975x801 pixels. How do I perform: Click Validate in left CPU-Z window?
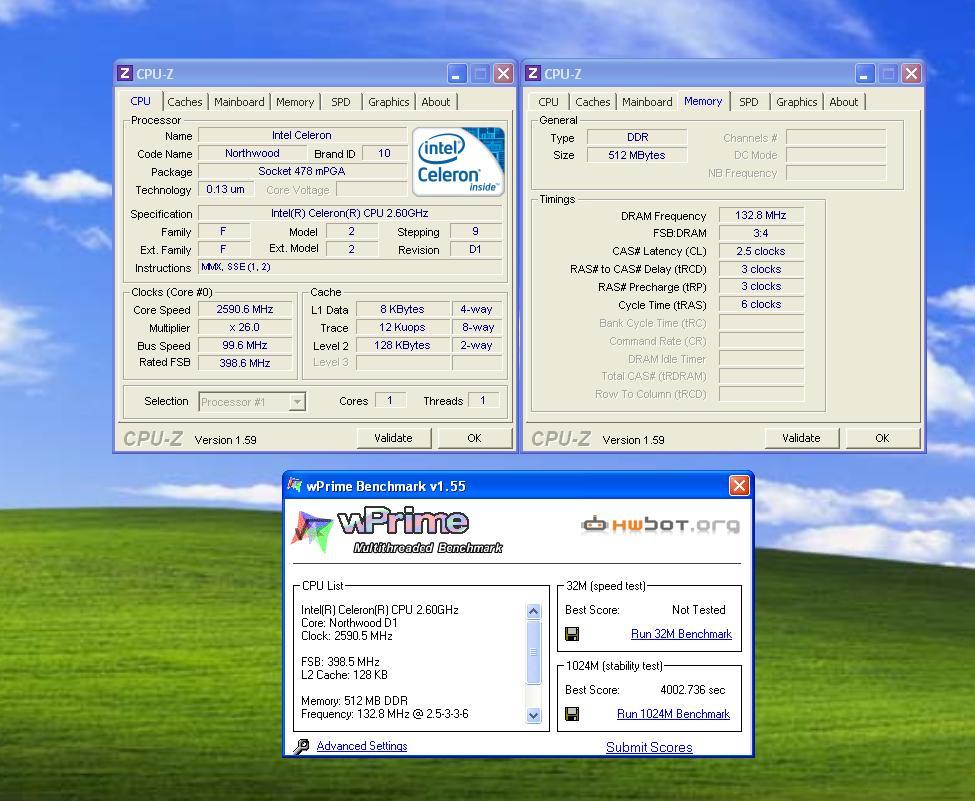[x=394, y=438]
